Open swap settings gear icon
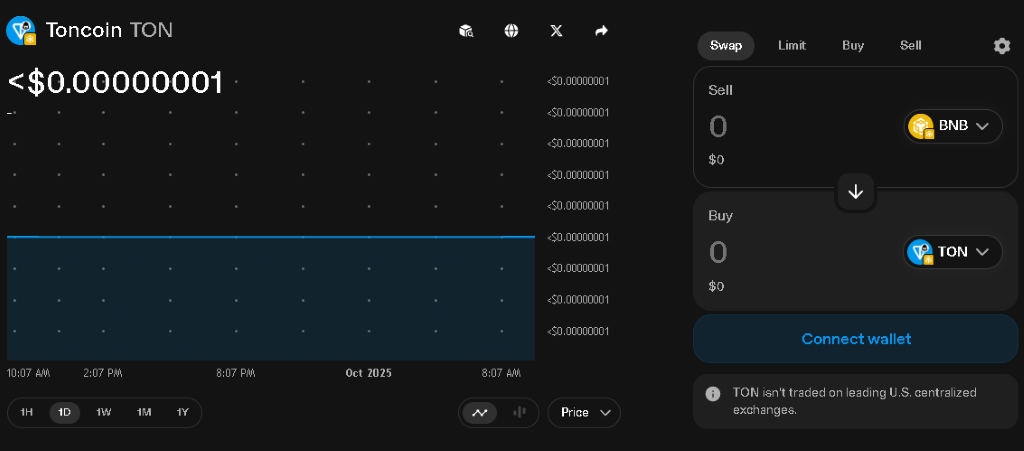 (x=1001, y=46)
